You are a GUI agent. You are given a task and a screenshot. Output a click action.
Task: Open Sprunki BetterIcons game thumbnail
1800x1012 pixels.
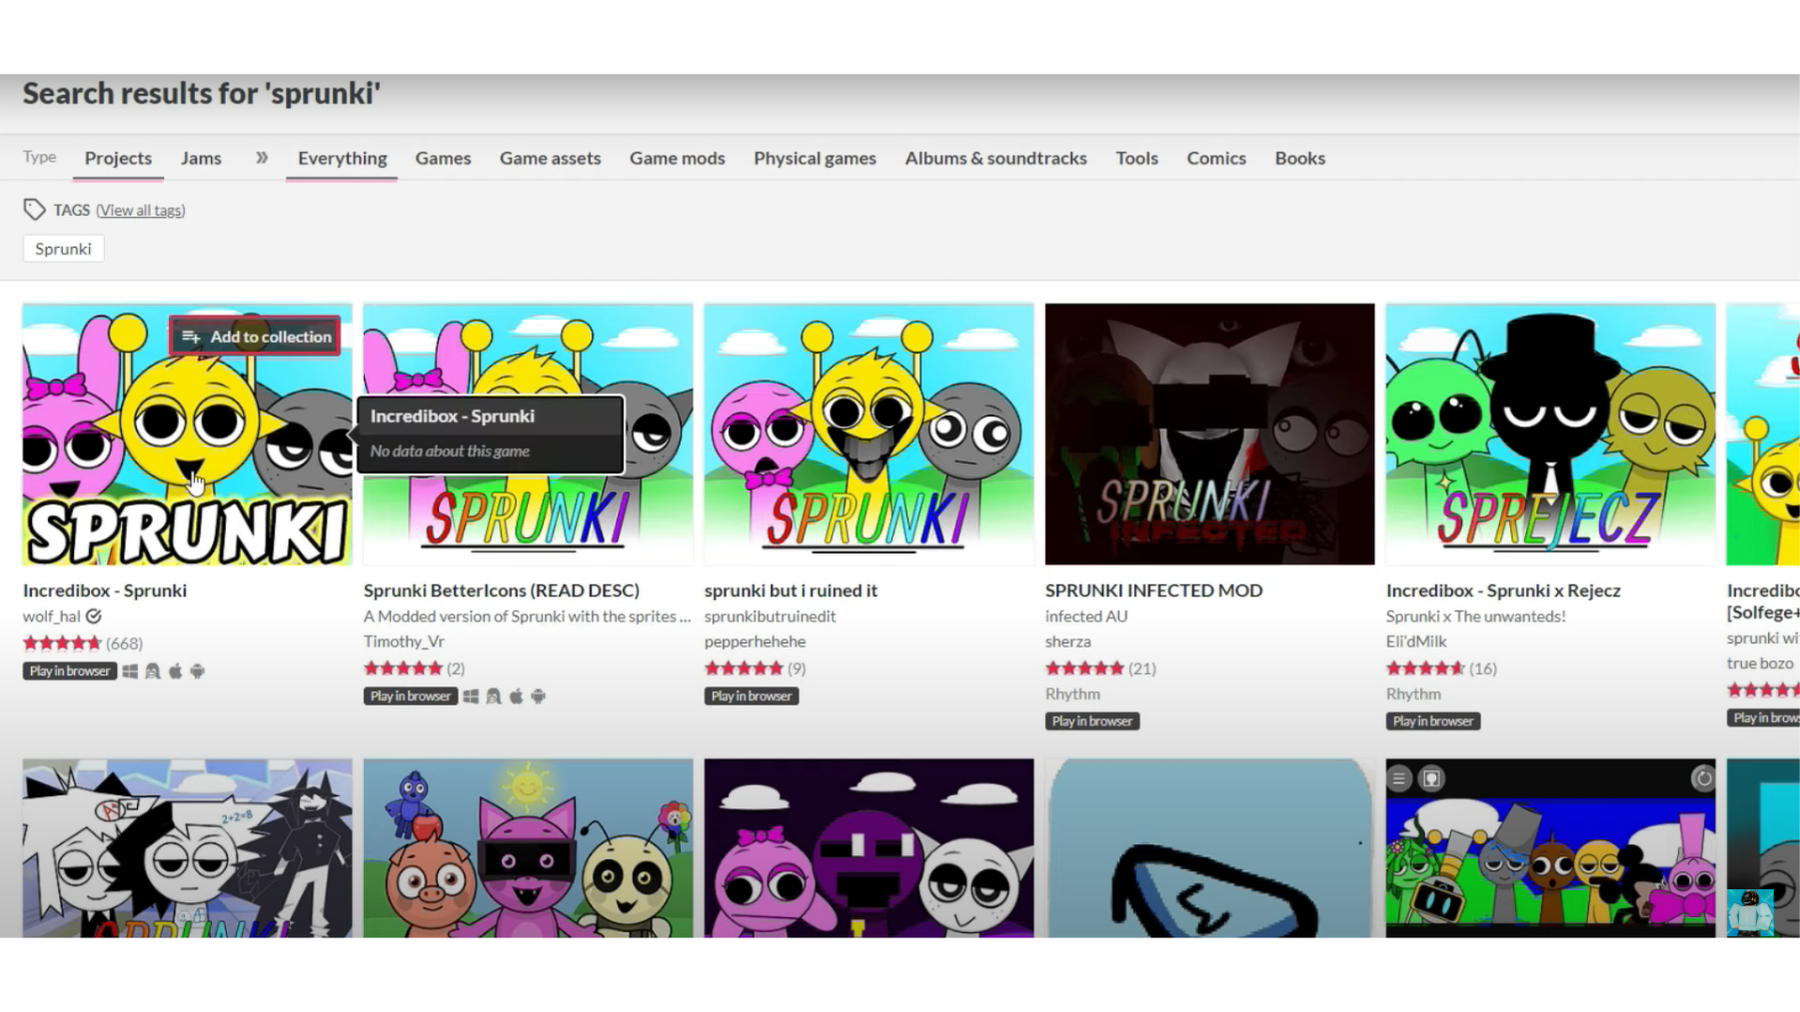[528, 434]
